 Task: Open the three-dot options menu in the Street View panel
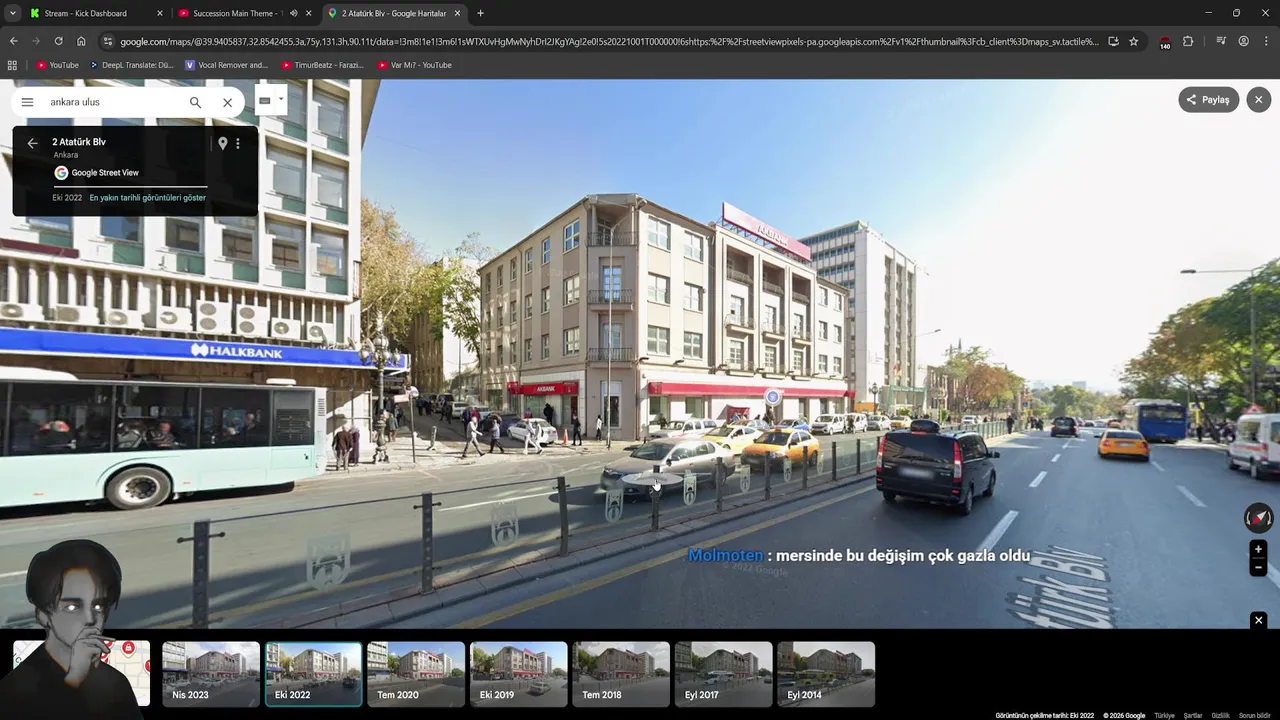[237, 143]
